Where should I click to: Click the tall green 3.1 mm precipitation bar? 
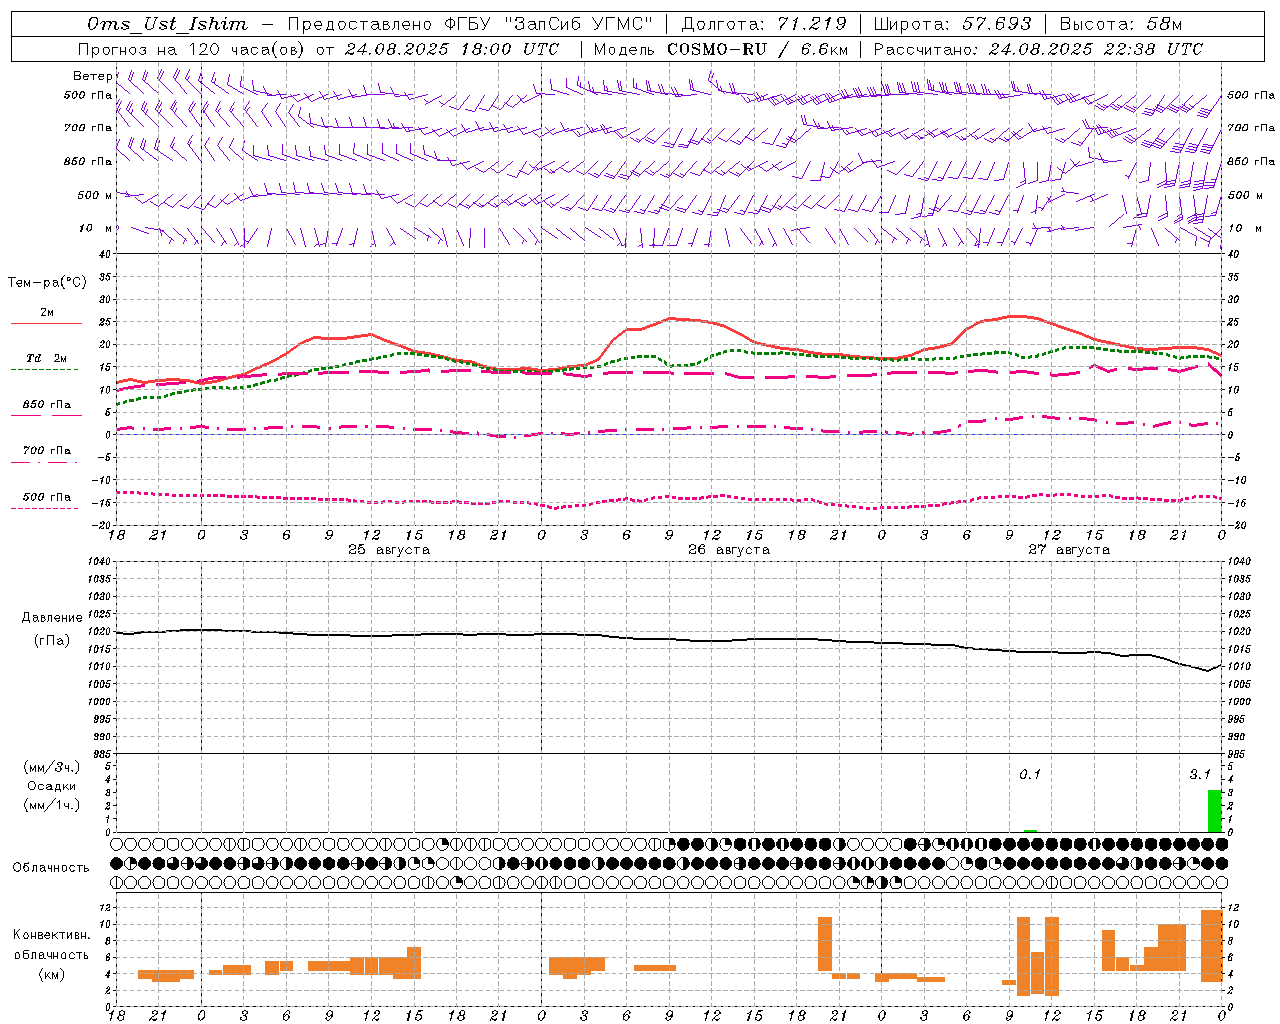pyautogui.click(x=1214, y=811)
